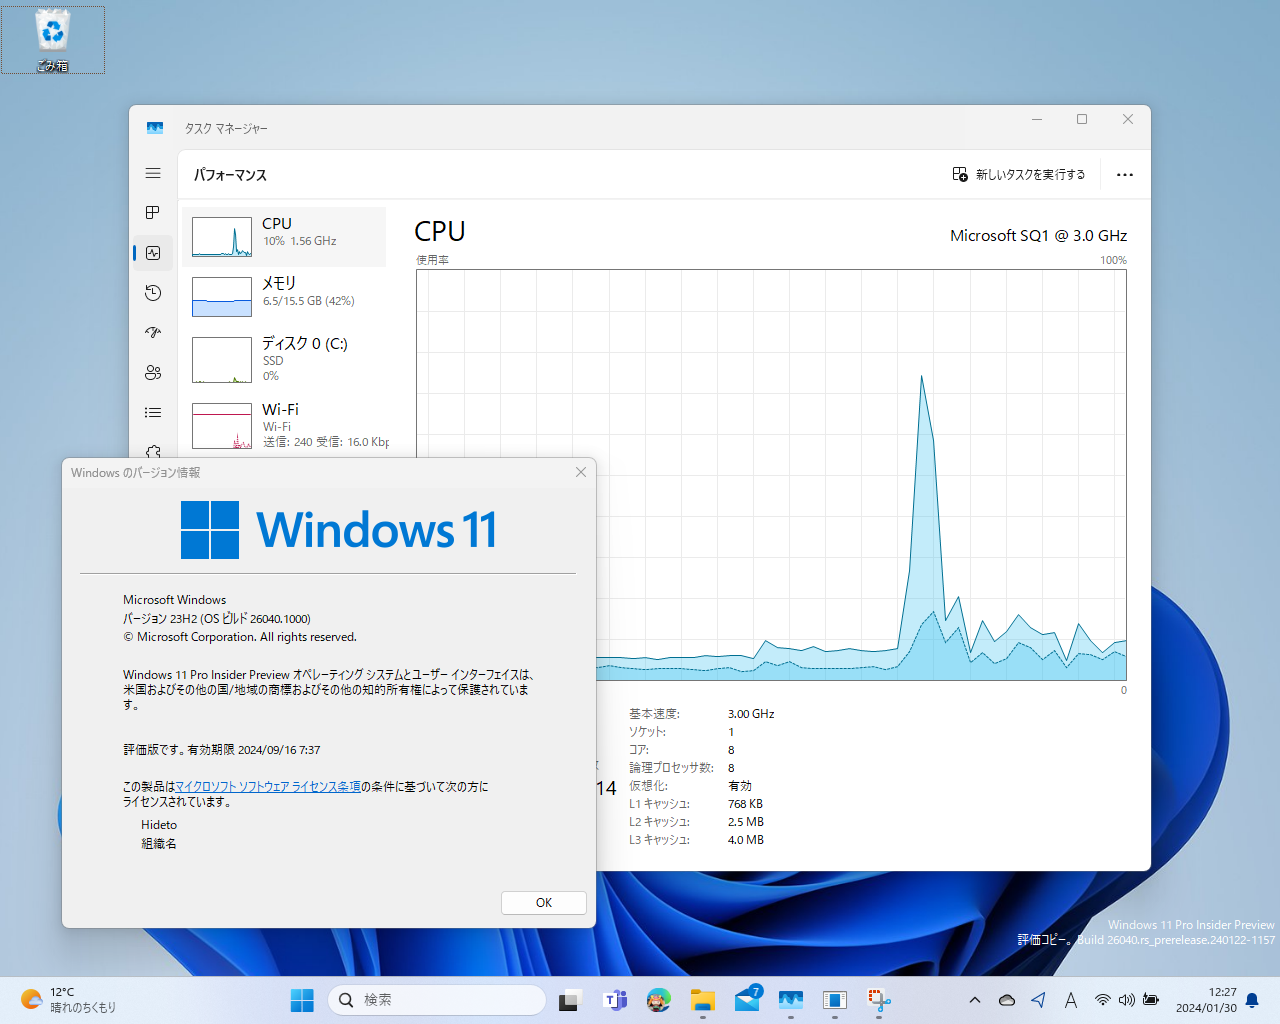Click the winver dialog taskbar icon
The image size is (1280, 1024).
pos(835,1000)
